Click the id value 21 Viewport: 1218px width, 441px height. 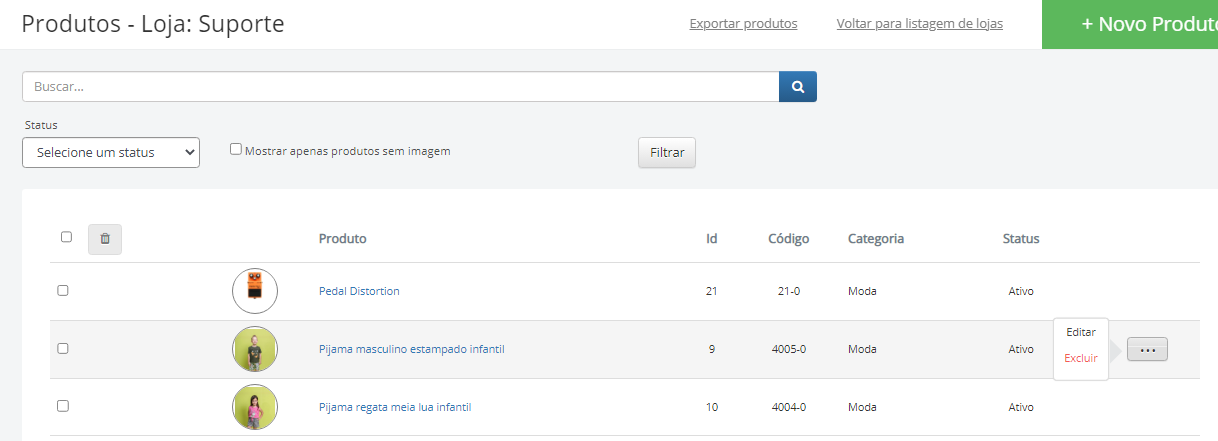coord(712,291)
